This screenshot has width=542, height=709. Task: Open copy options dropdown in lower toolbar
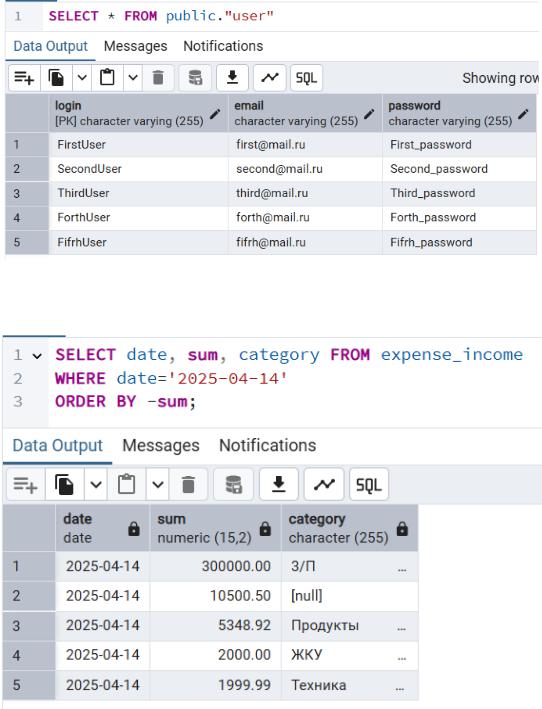tap(96, 485)
